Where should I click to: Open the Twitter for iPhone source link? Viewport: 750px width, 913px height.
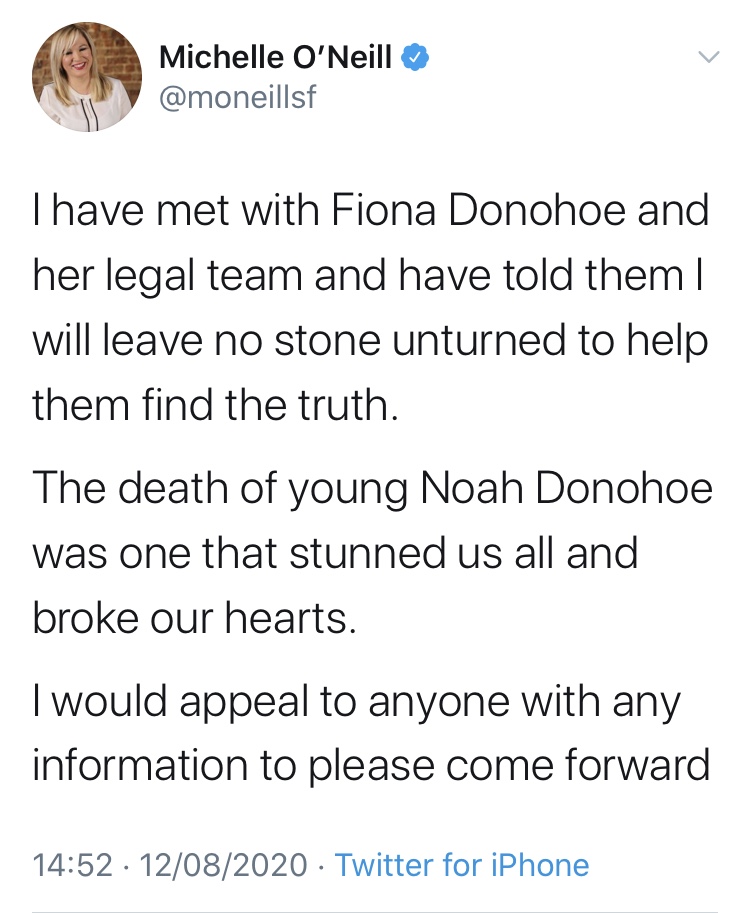[462, 865]
